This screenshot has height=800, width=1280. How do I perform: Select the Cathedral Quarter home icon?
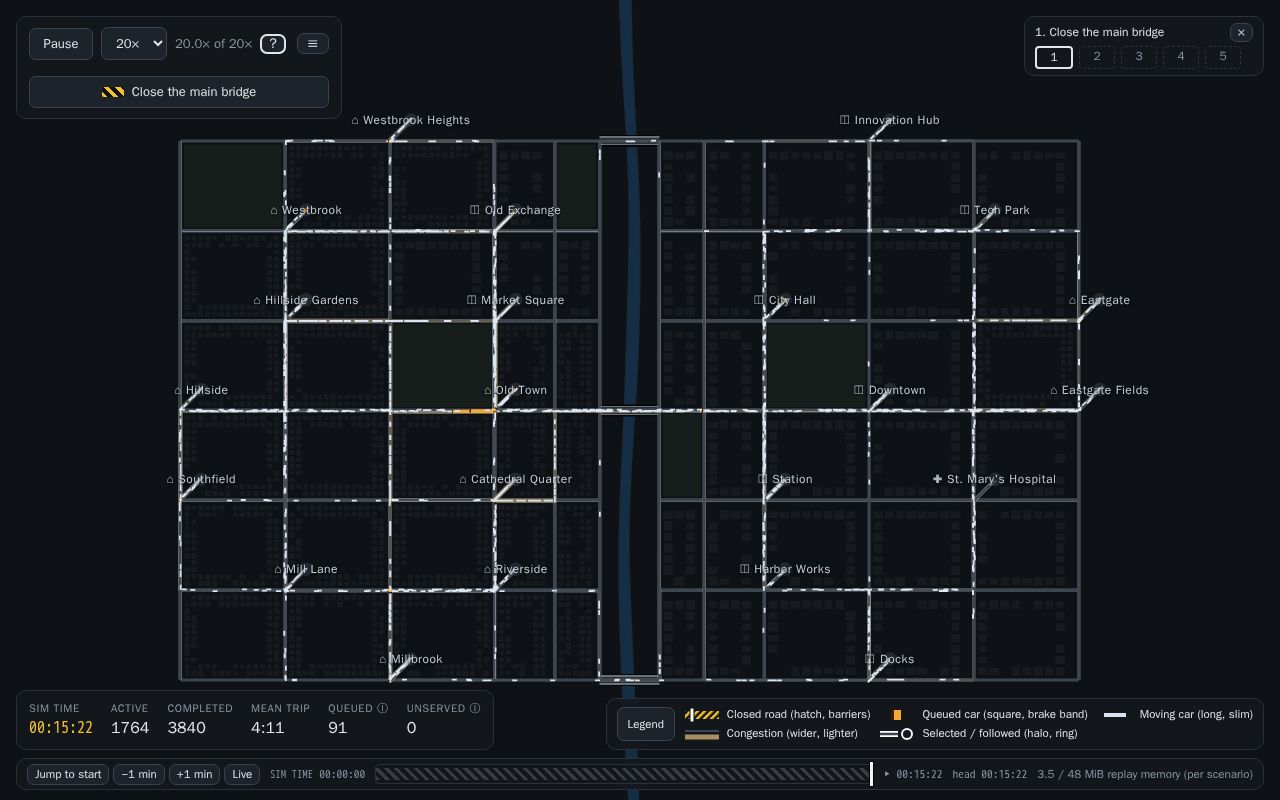pyautogui.click(x=463, y=479)
